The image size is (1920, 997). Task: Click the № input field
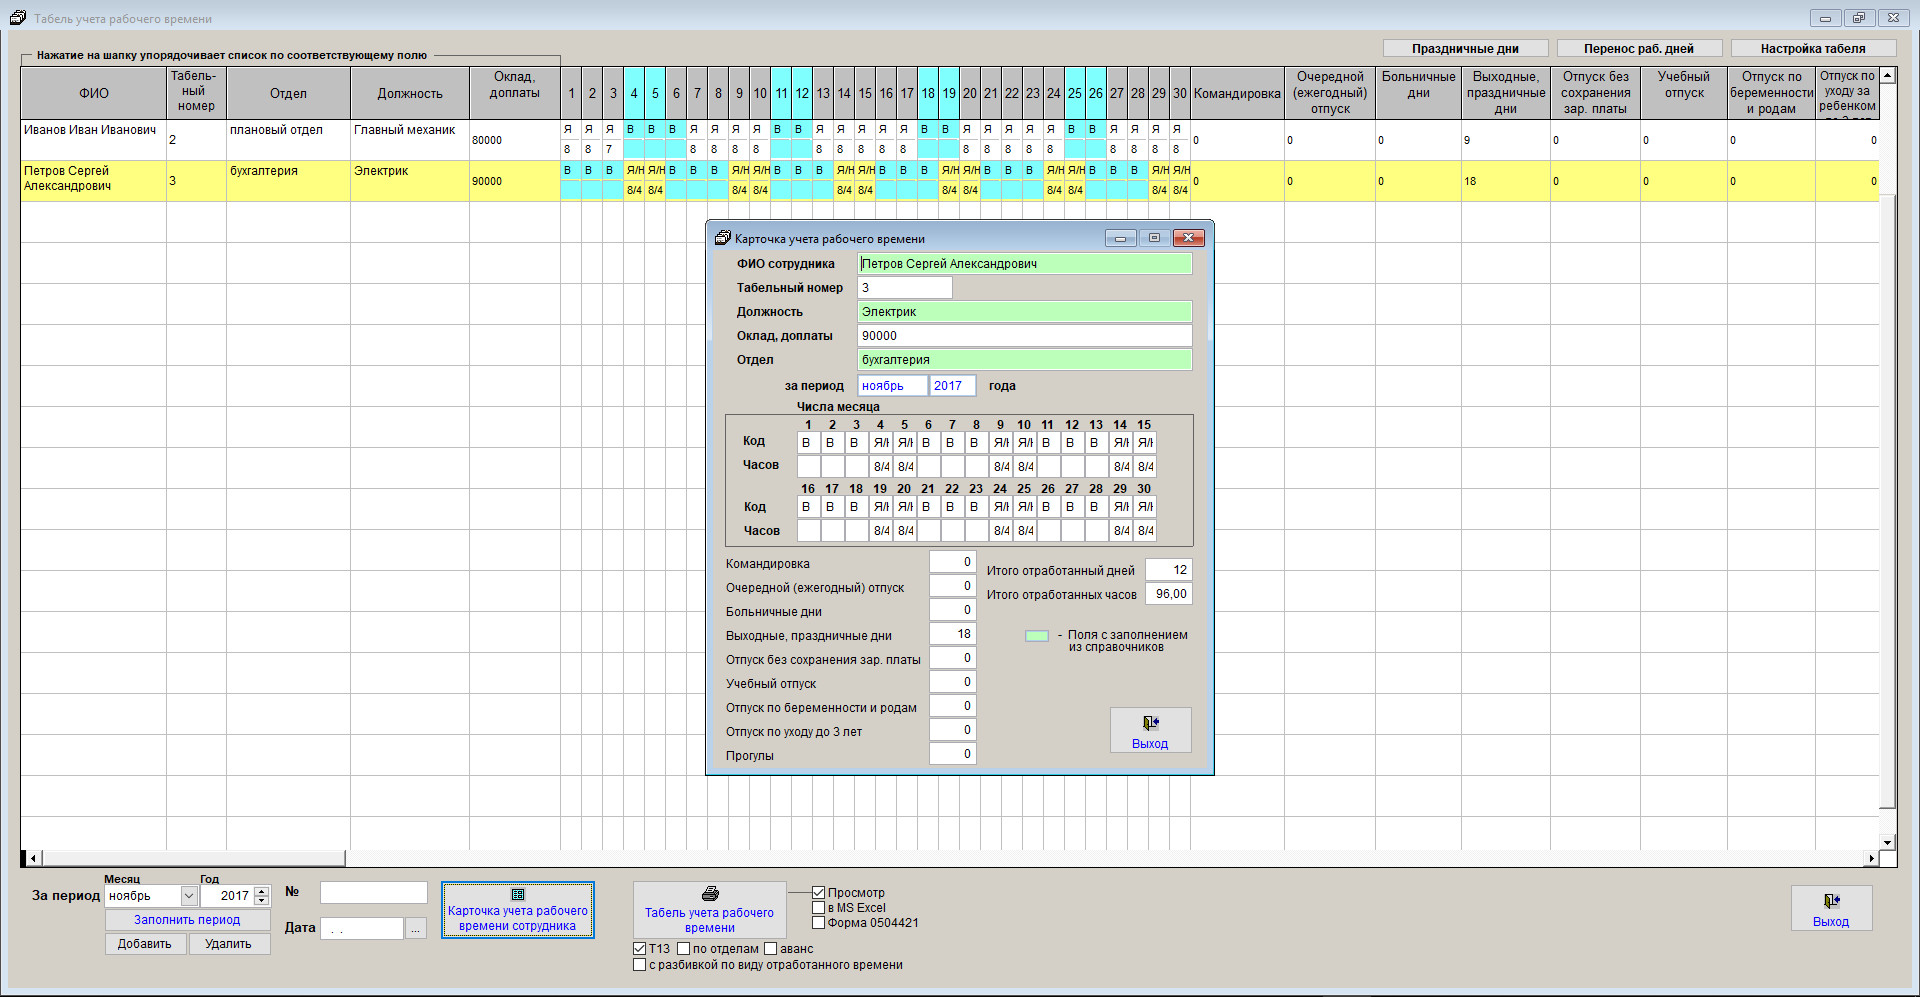click(373, 892)
